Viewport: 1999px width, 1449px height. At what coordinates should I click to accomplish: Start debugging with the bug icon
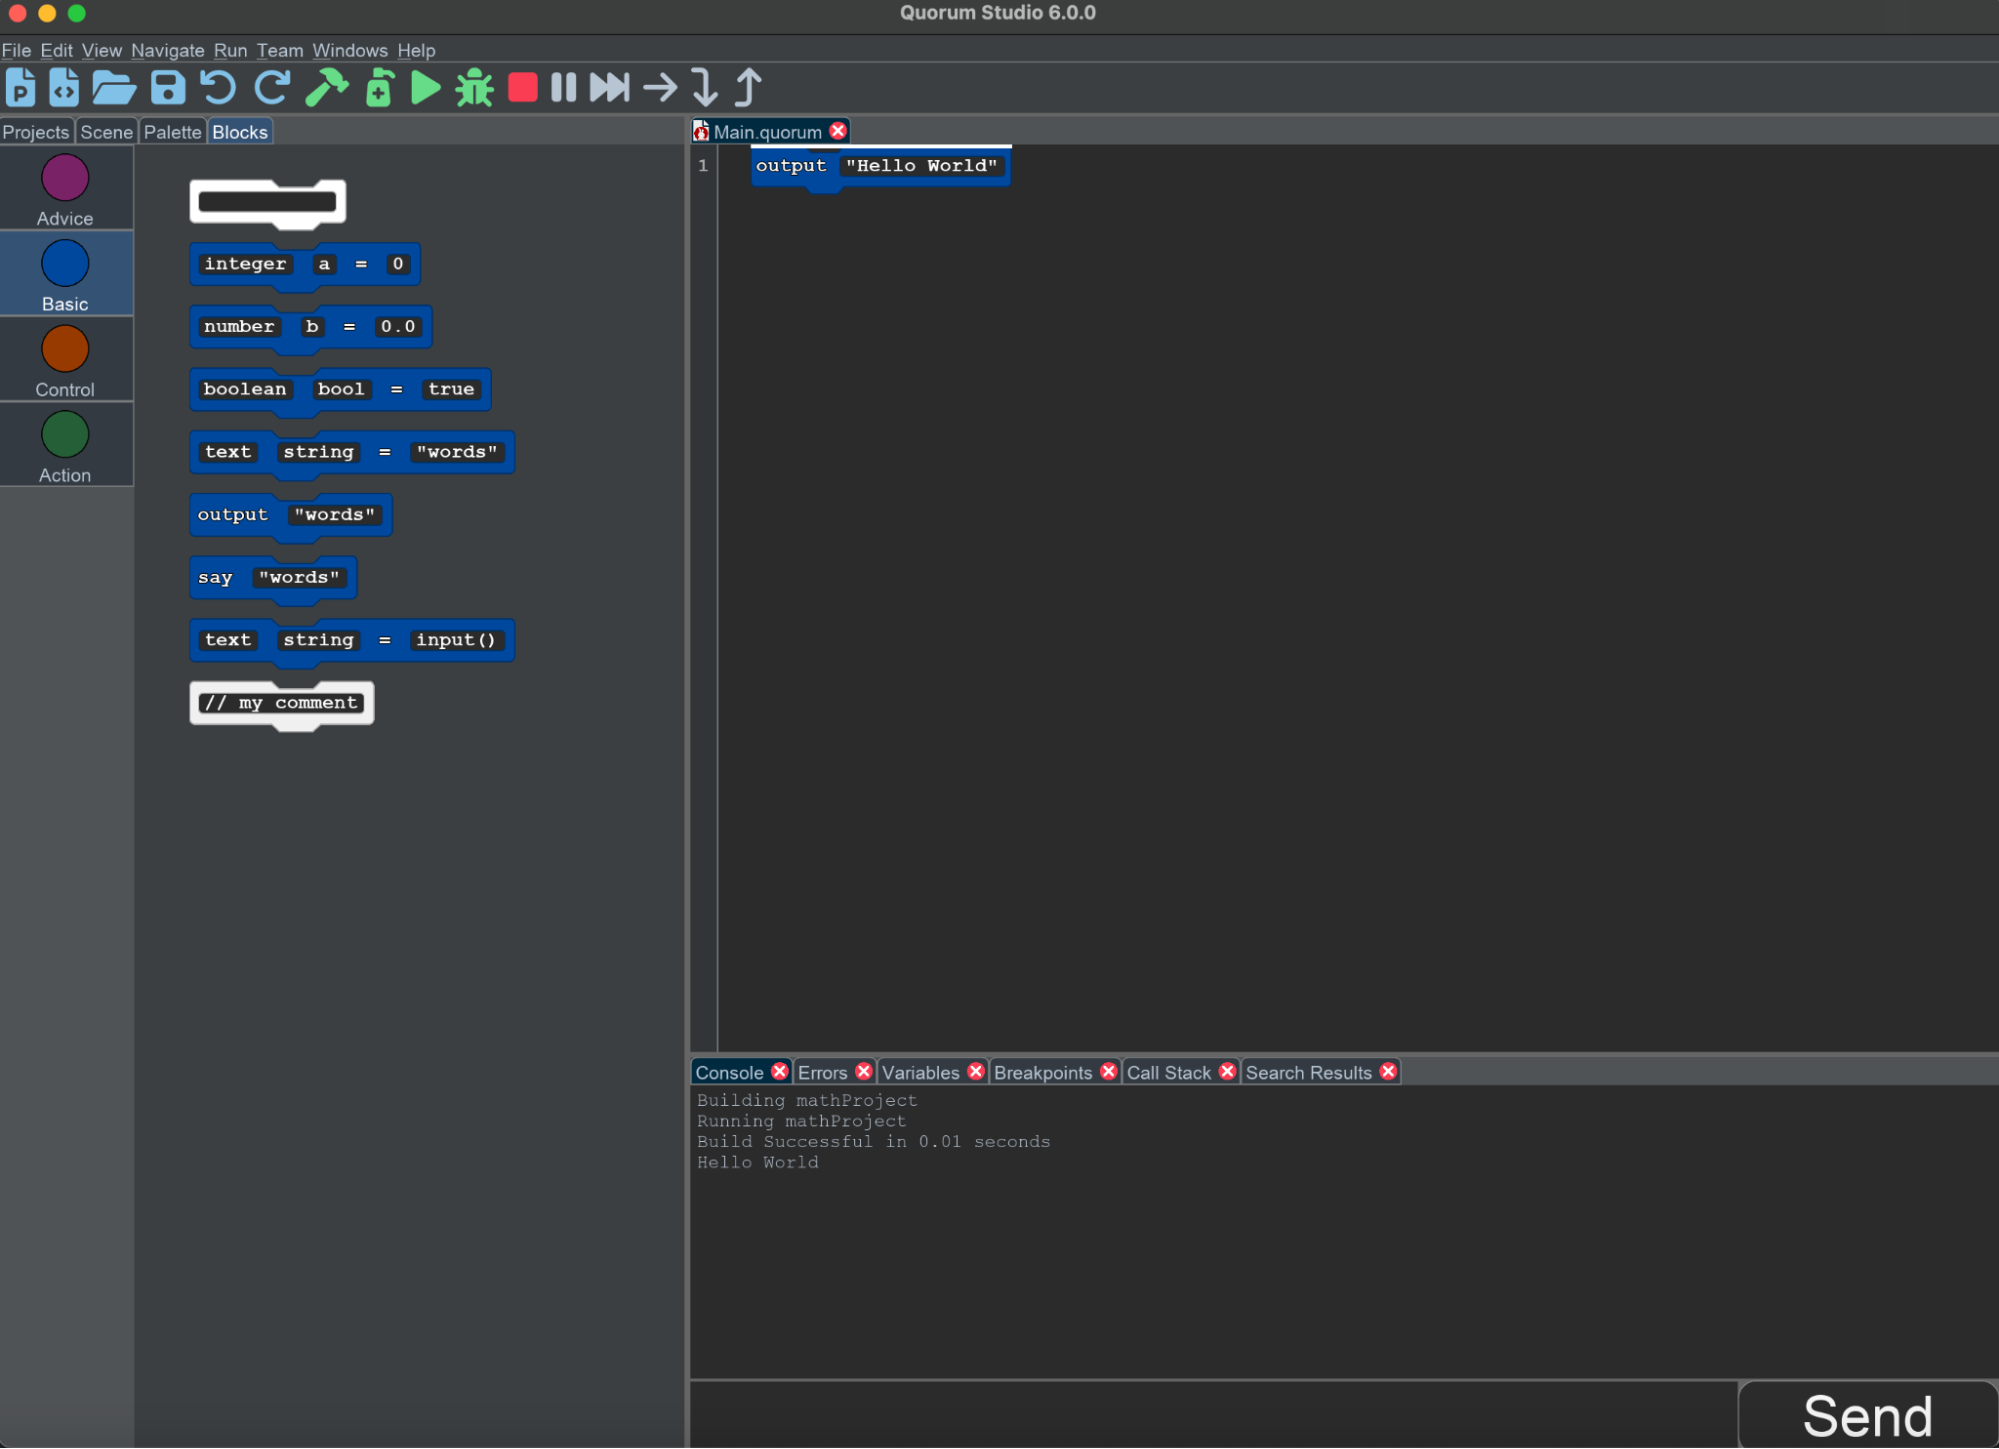[474, 88]
